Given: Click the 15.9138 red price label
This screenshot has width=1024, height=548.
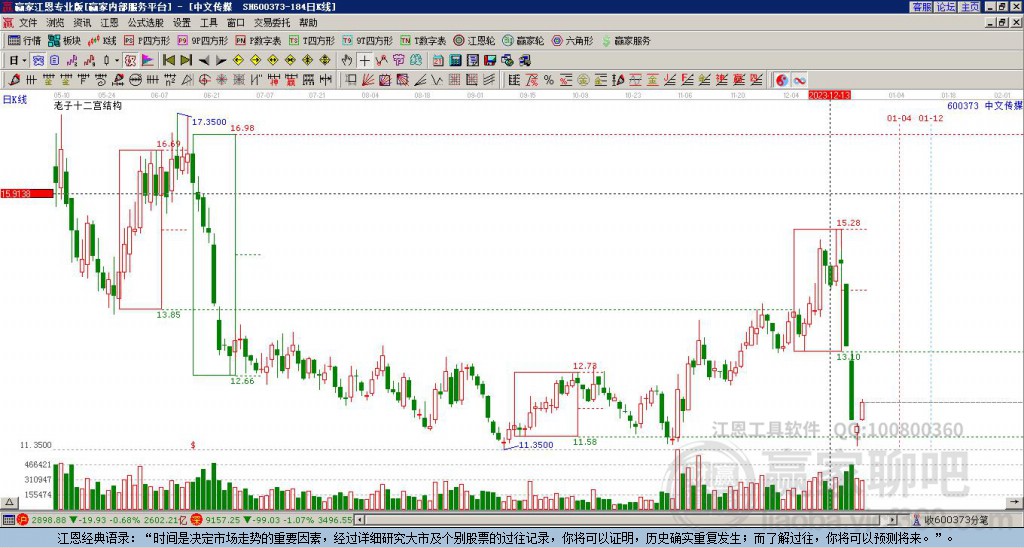Looking at the screenshot, I should click(x=27, y=193).
